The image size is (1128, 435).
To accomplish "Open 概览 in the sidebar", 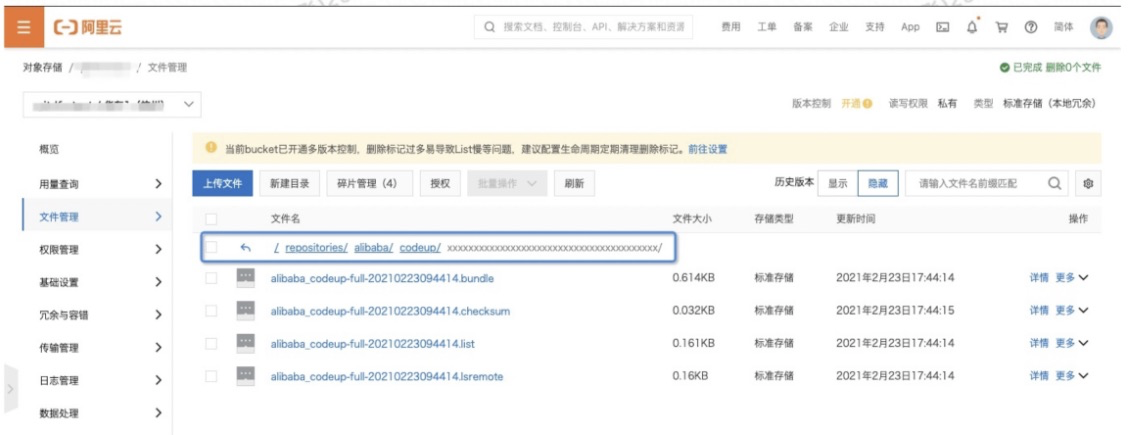I will [x=49, y=150].
